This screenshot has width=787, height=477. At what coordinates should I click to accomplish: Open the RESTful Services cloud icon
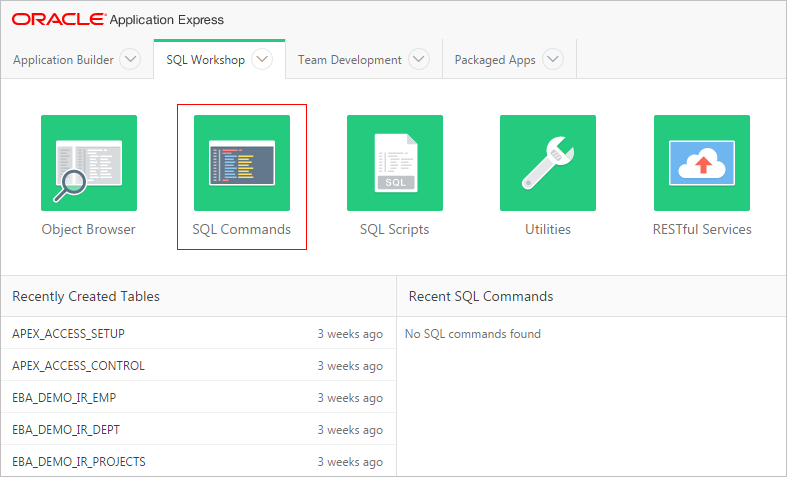coord(701,163)
